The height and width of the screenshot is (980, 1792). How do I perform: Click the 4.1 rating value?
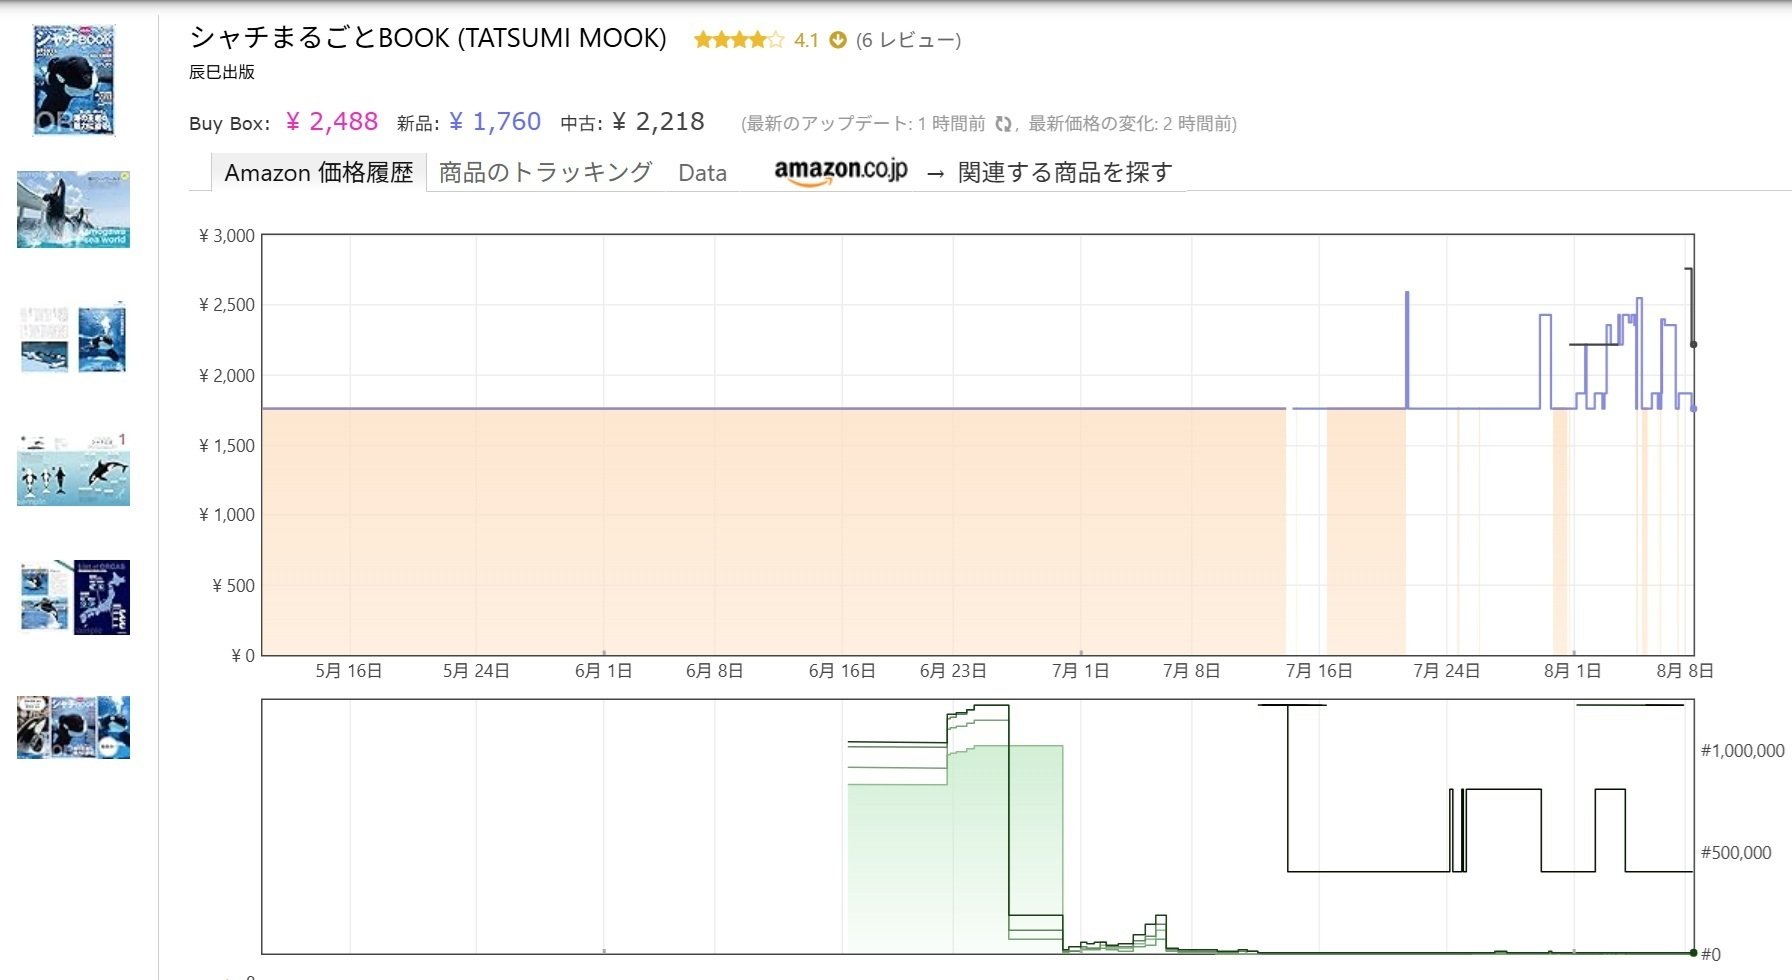806,40
